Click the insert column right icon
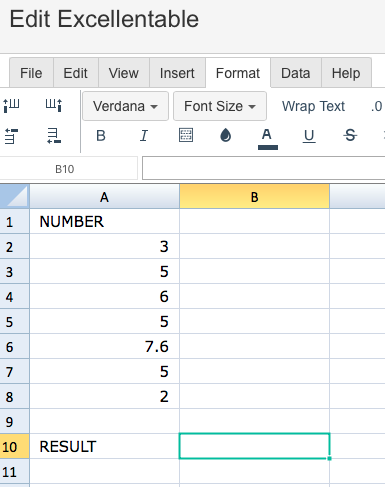The image size is (385, 487). pyautogui.click(x=54, y=105)
